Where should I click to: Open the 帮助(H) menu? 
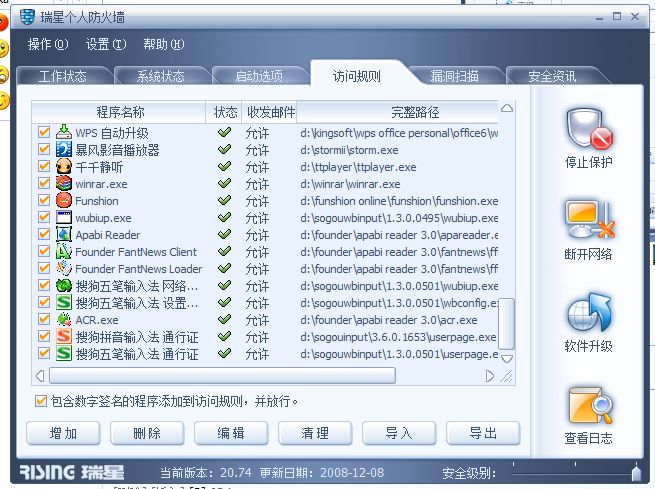pyautogui.click(x=163, y=44)
